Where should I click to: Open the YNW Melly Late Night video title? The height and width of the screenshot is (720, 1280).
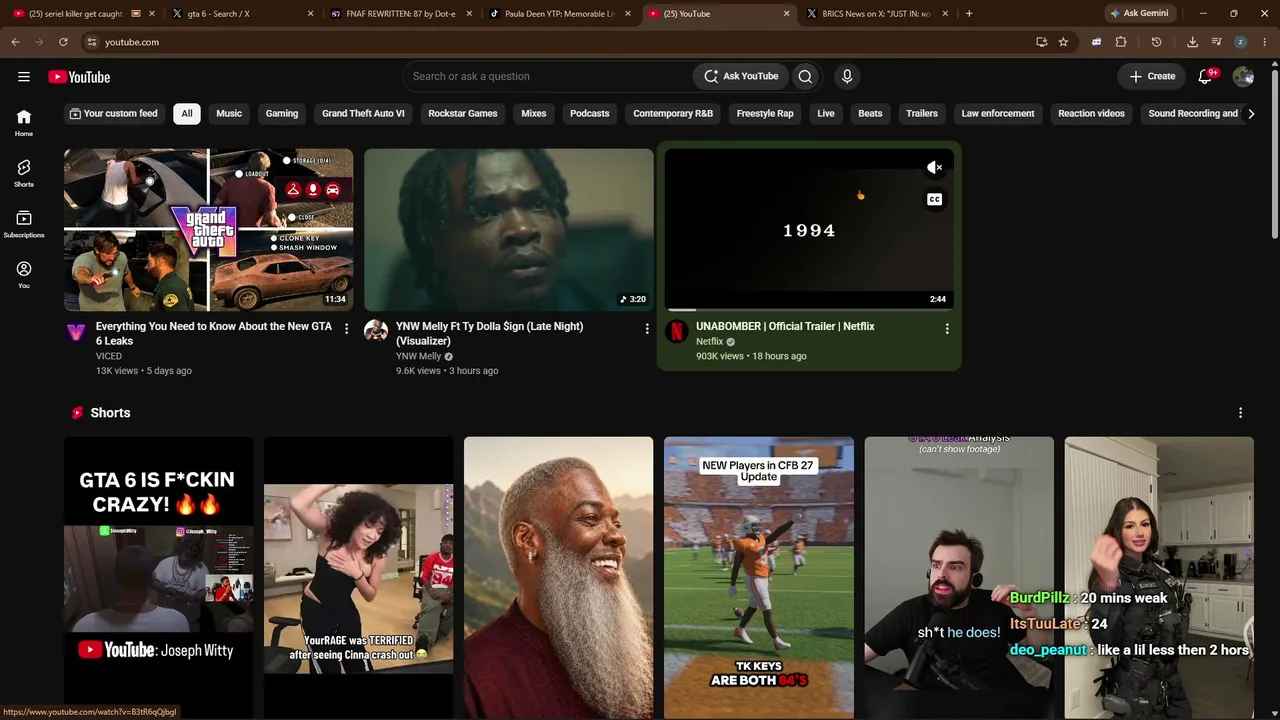coord(489,333)
